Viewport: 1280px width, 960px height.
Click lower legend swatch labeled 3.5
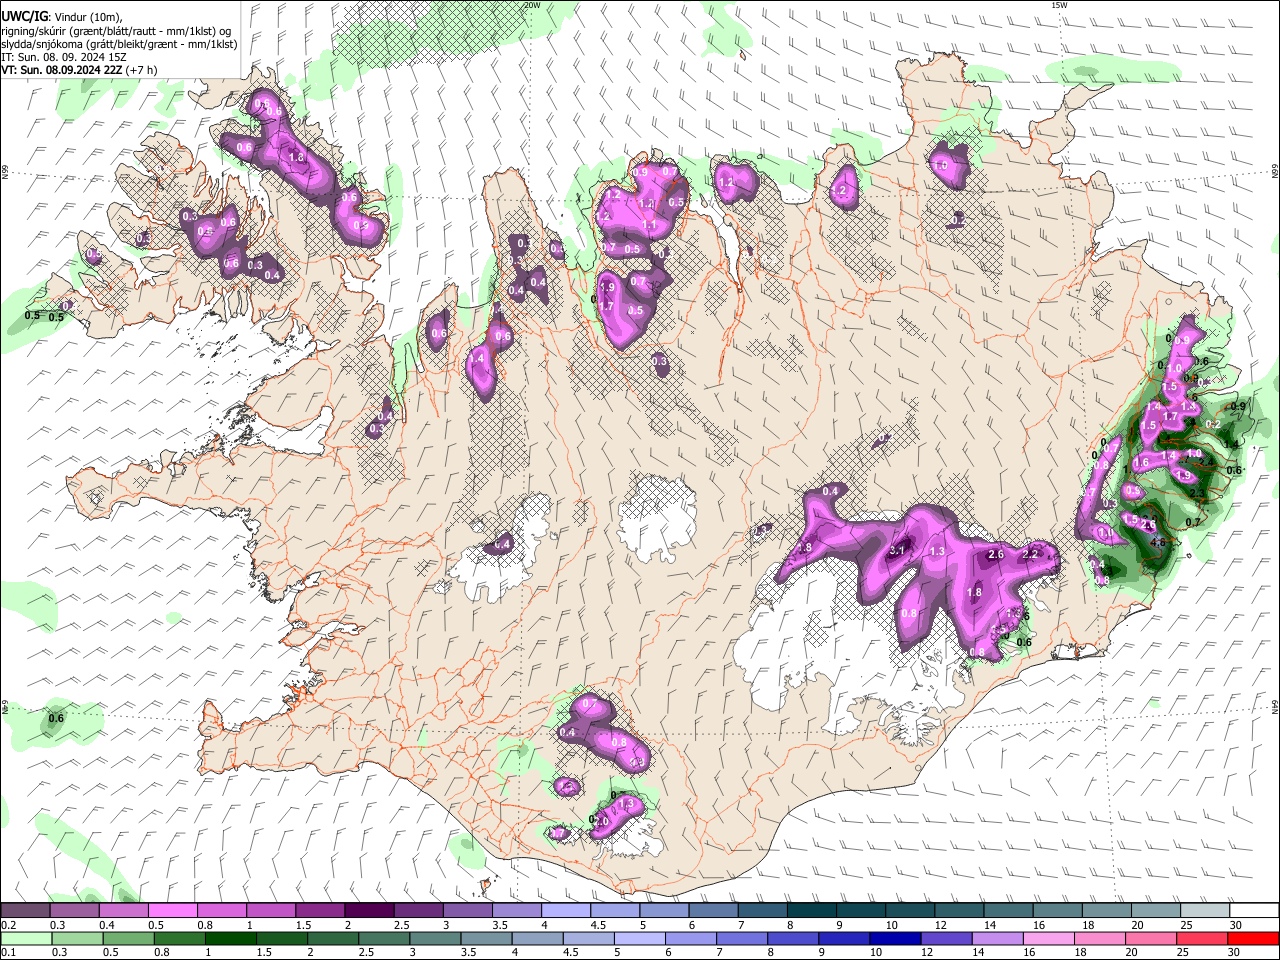(x=486, y=939)
